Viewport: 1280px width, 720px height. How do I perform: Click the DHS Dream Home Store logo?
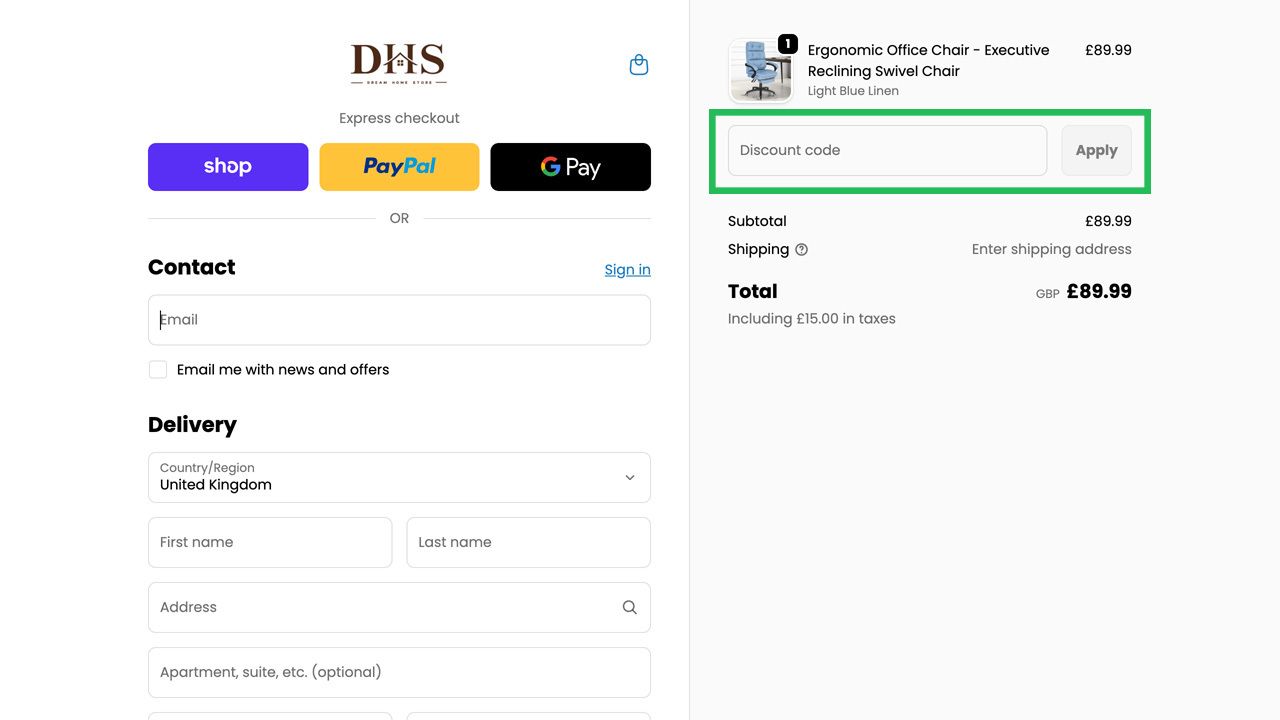click(x=398, y=63)
